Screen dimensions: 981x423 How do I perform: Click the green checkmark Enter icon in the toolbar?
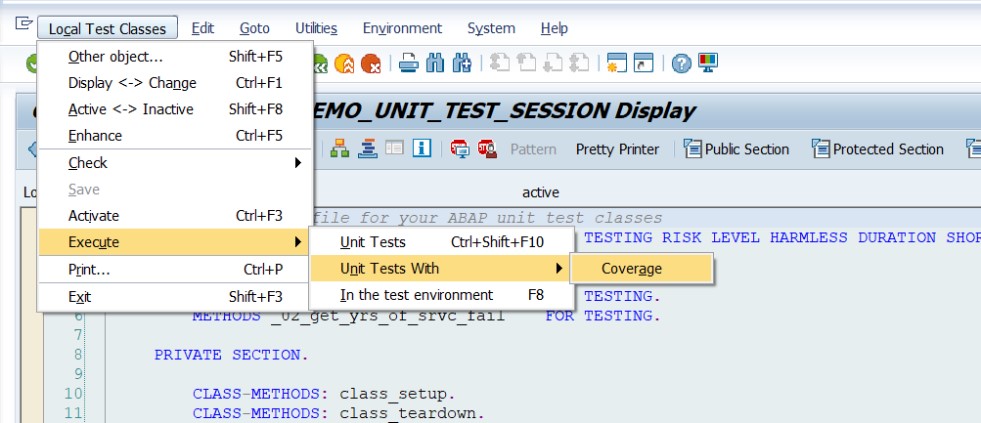tap(31, 63)
